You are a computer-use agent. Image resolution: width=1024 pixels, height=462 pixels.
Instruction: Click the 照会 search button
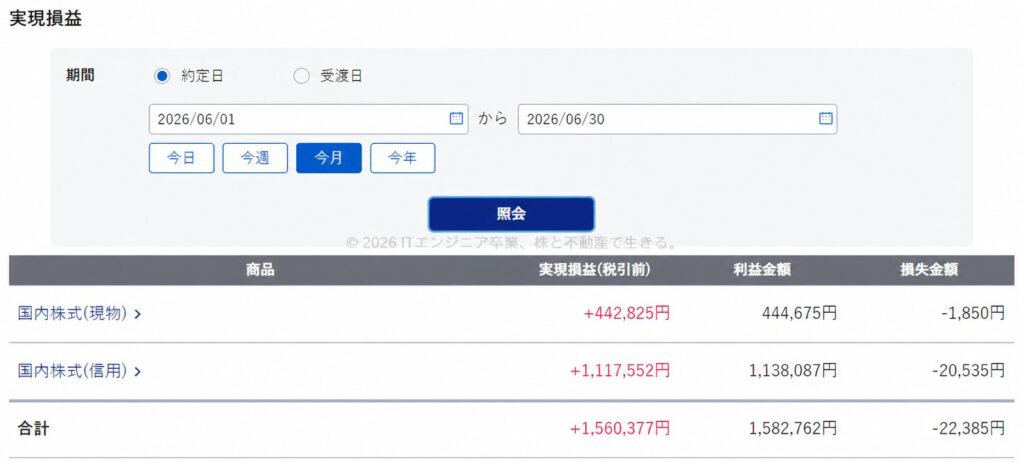coord(511,214)
